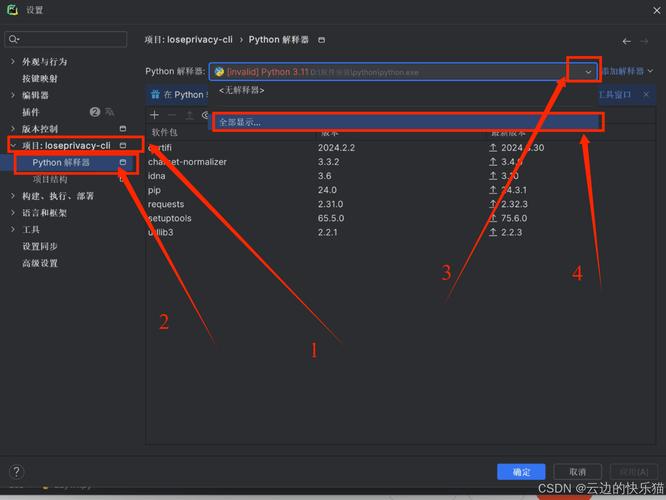Screen dimensions: 666x500
Task: Expand the 构建、执行、部署 section
Action: pyautogui.click(x=12, y=196)
